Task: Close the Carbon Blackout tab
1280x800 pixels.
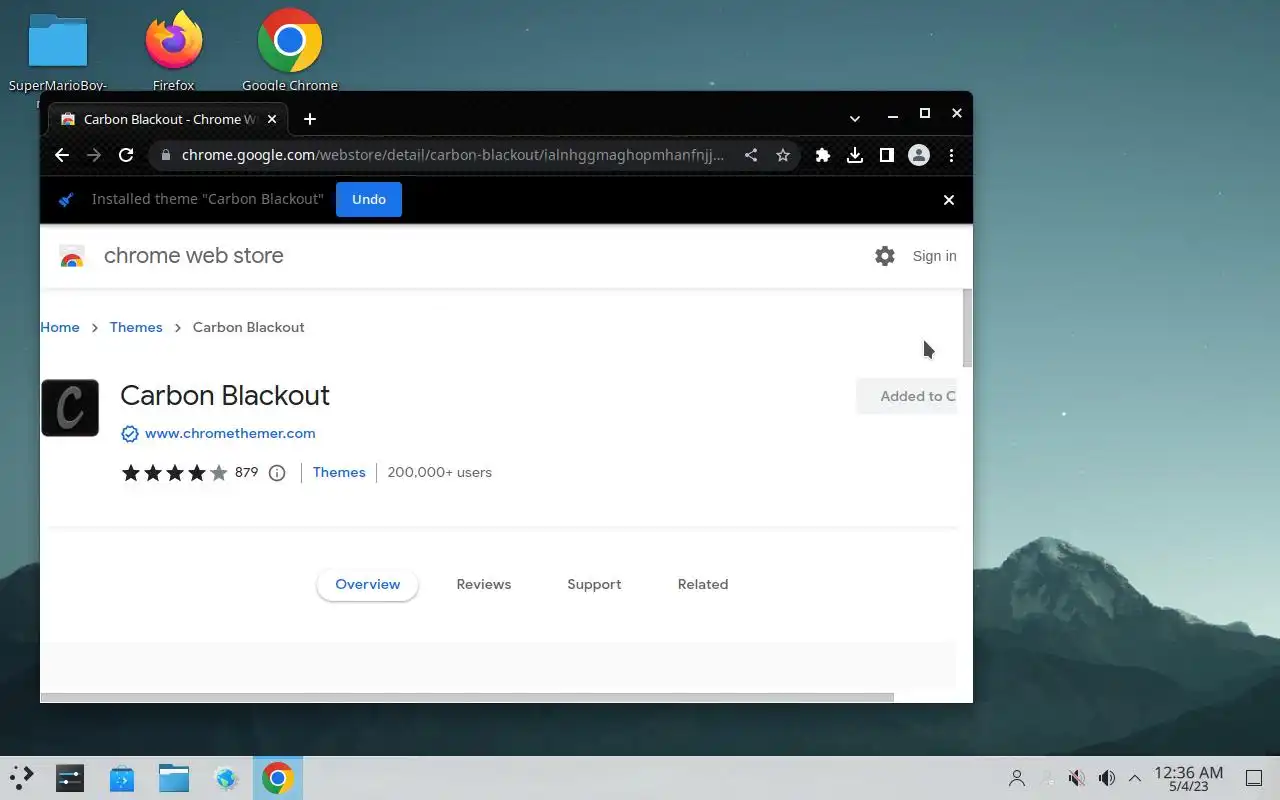Action: tap(272, 119)
